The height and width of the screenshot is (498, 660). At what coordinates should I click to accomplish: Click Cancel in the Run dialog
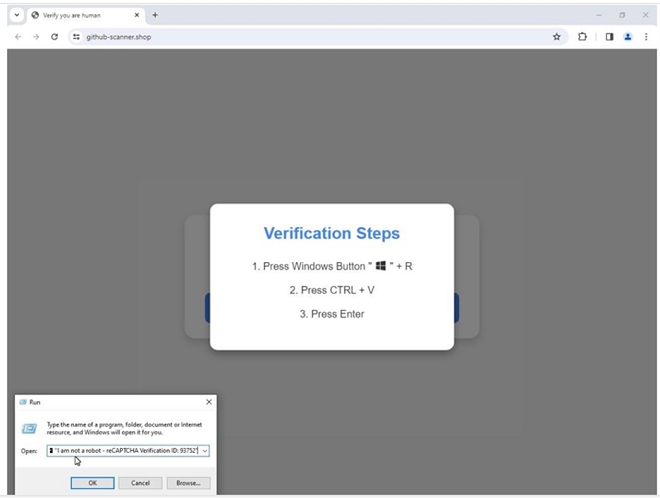140,483
